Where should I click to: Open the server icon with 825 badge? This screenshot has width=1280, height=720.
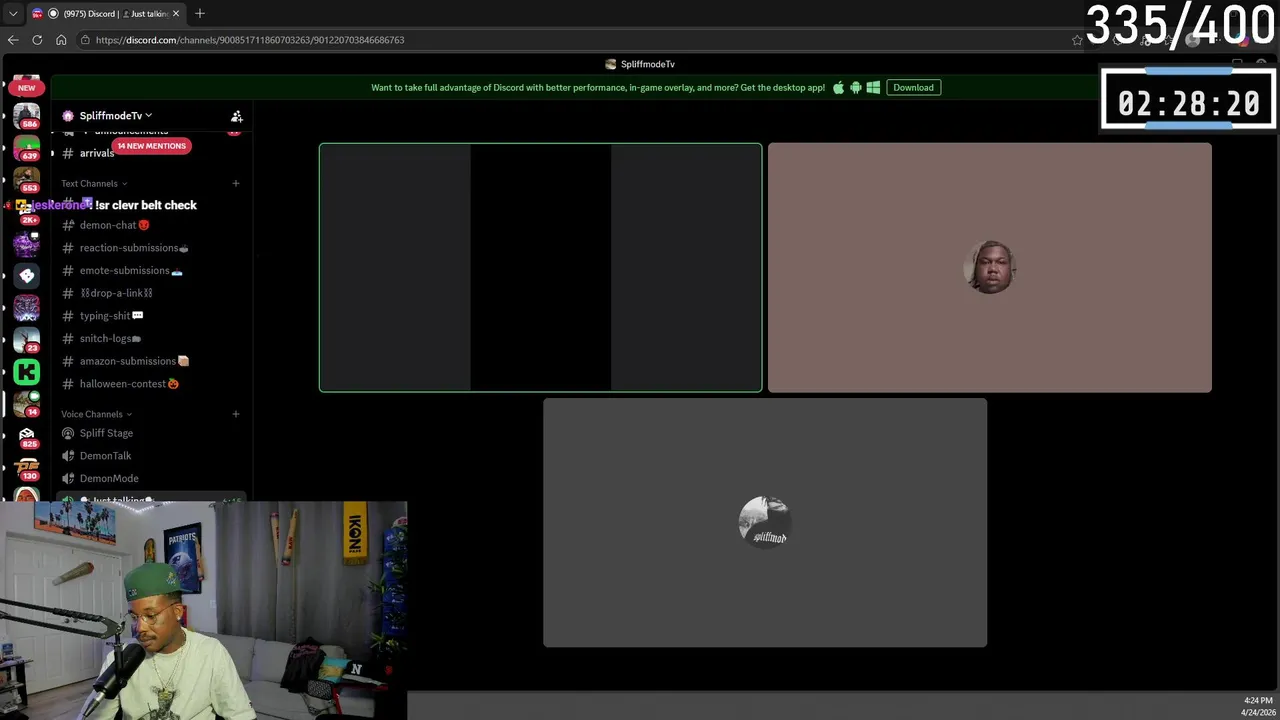pos(27,436)
